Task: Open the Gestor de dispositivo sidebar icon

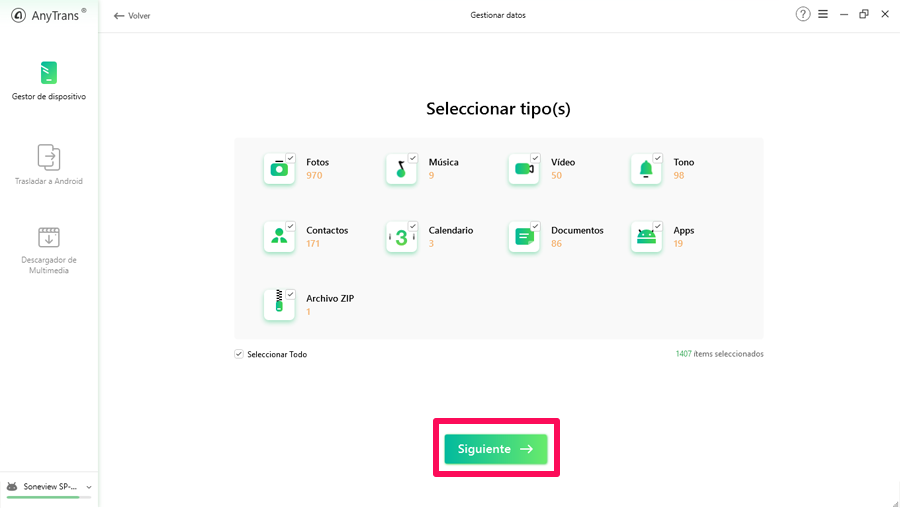Action: pyautogui.click(x=49, y=73)
